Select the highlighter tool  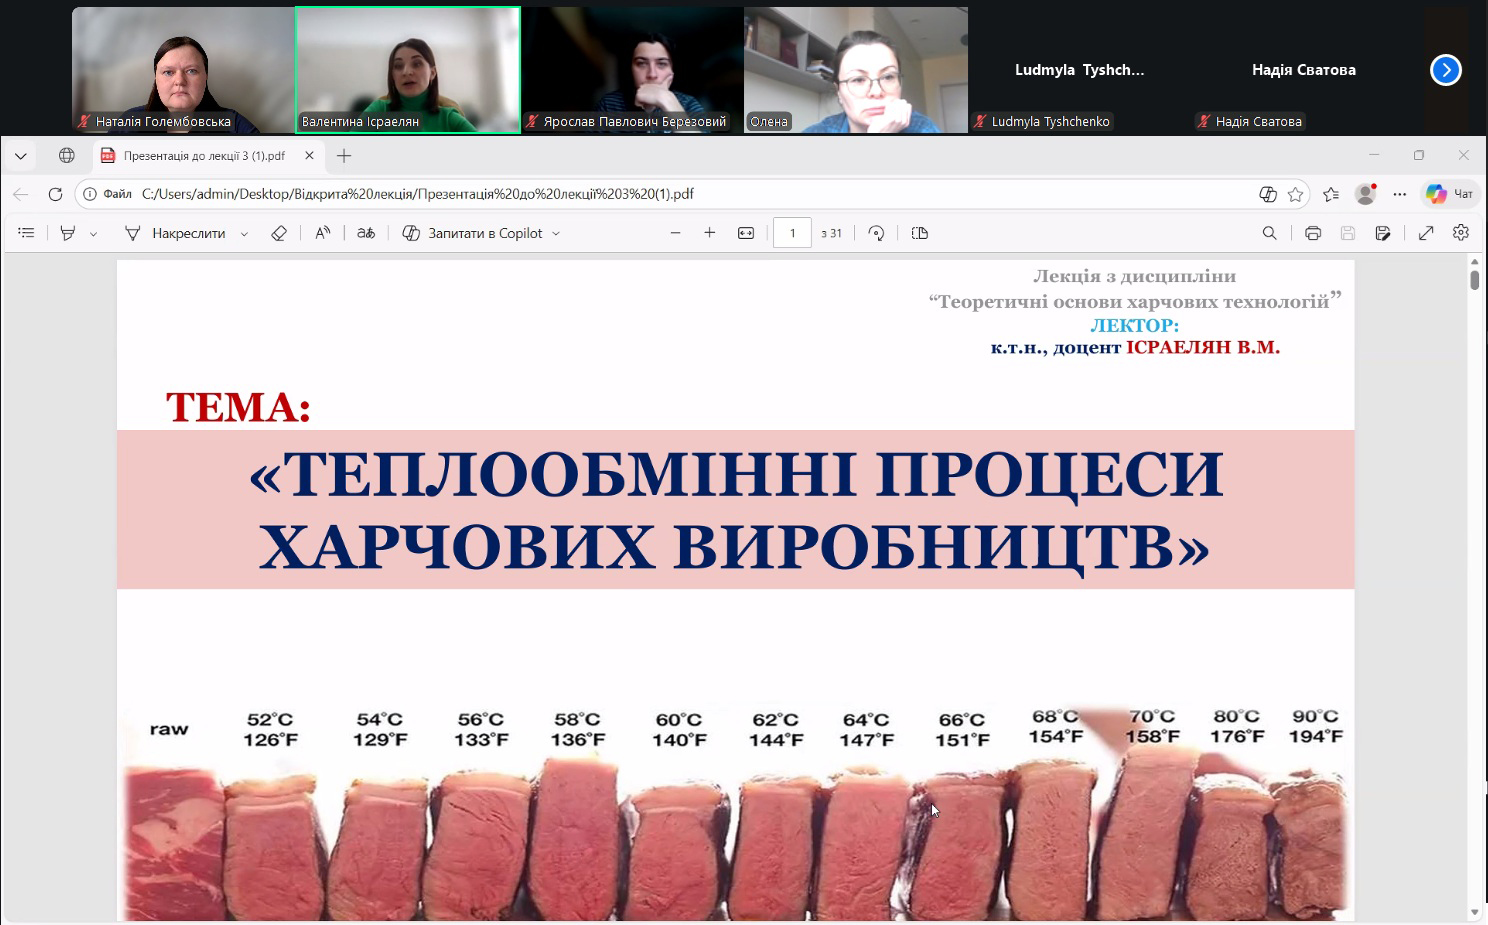pos(68,233)
